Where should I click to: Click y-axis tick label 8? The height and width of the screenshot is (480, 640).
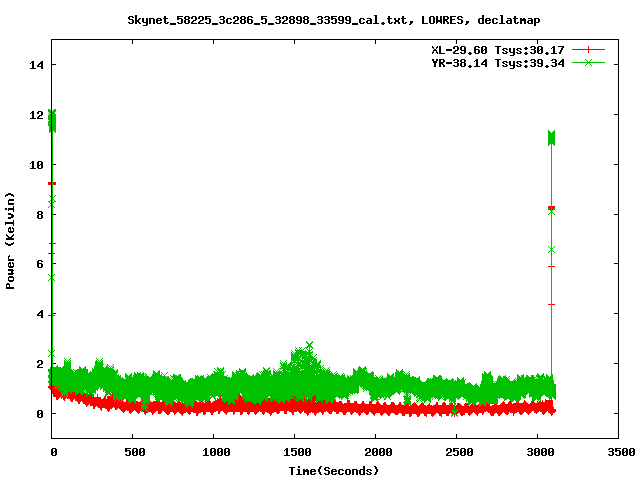click(40, 215)
